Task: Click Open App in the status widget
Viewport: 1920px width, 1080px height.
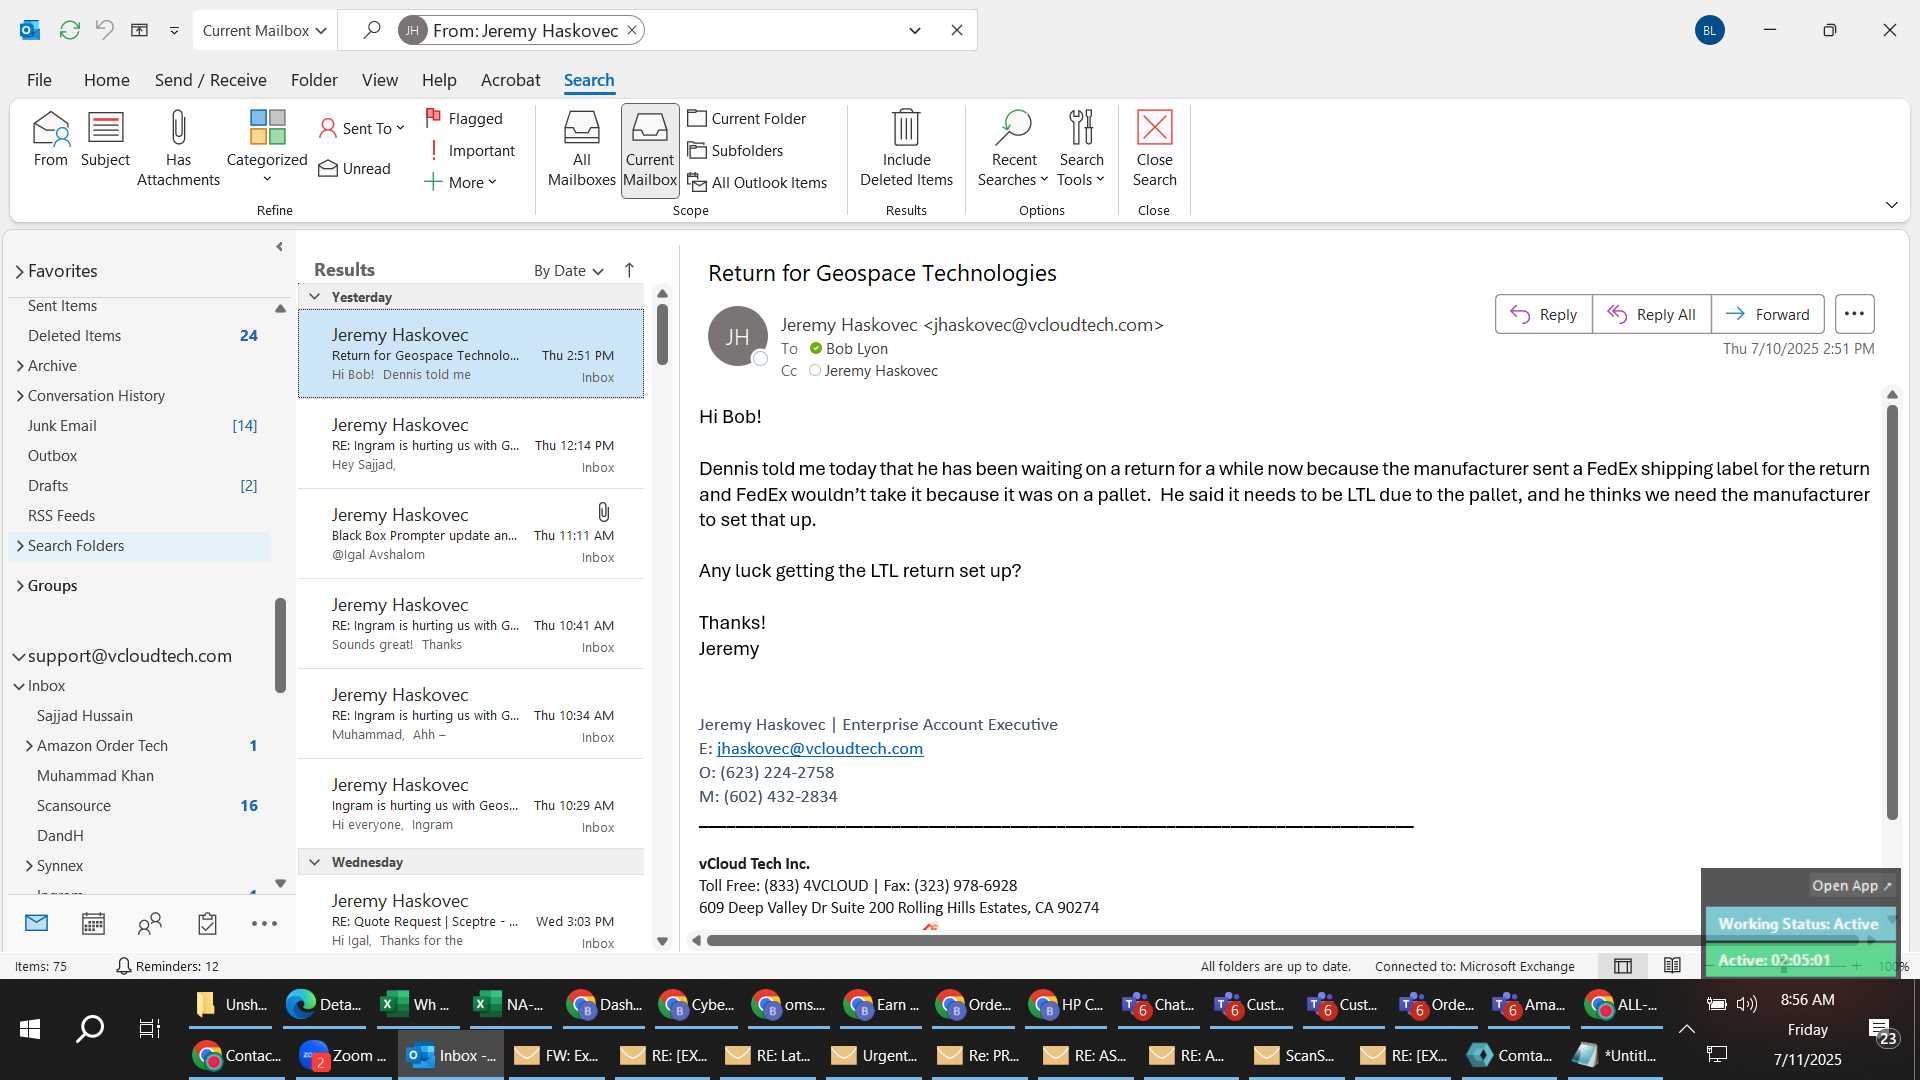Action: pos(1851,886)
